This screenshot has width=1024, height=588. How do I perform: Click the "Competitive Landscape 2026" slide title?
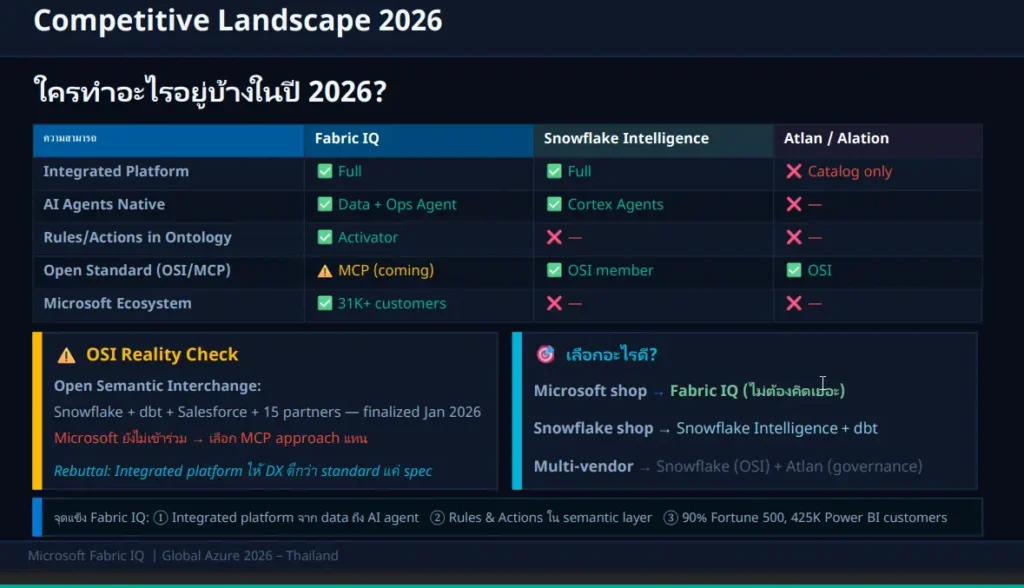[238, 20]
